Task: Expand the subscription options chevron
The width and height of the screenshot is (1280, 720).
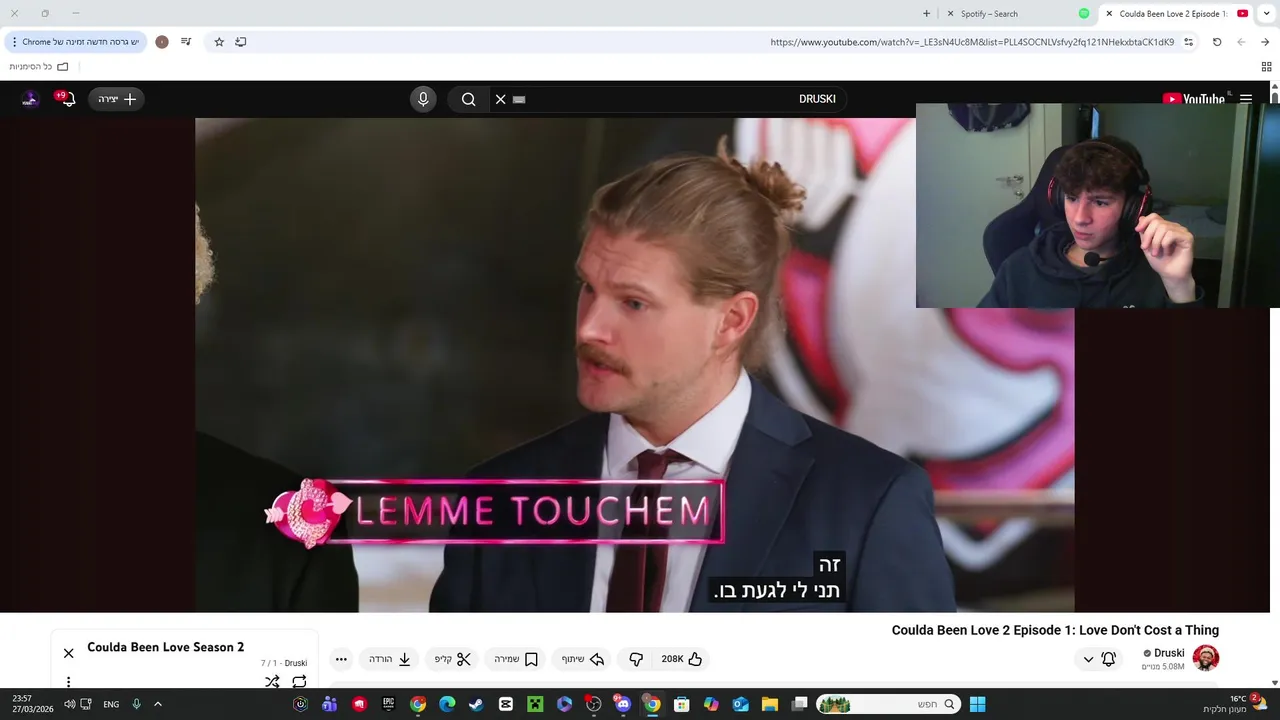Action: click(x=1088, y=659)
